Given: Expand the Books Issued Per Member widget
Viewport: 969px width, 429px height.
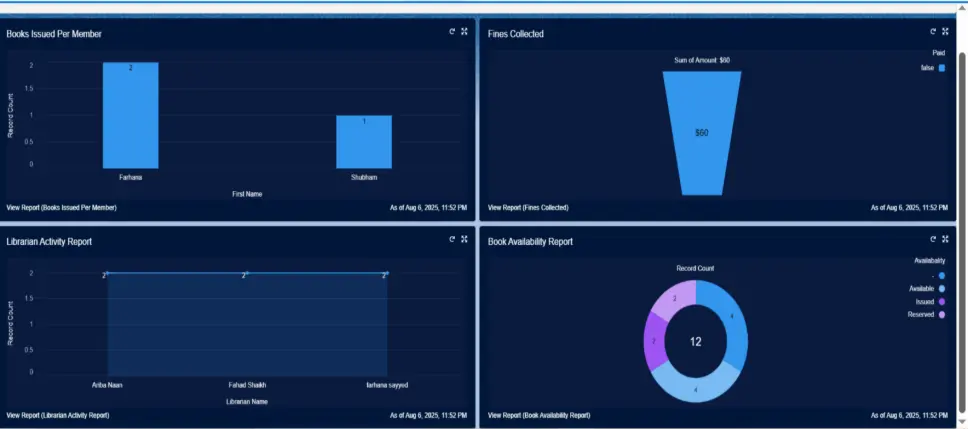Looking at the screenshot, I should click(465, 32).
